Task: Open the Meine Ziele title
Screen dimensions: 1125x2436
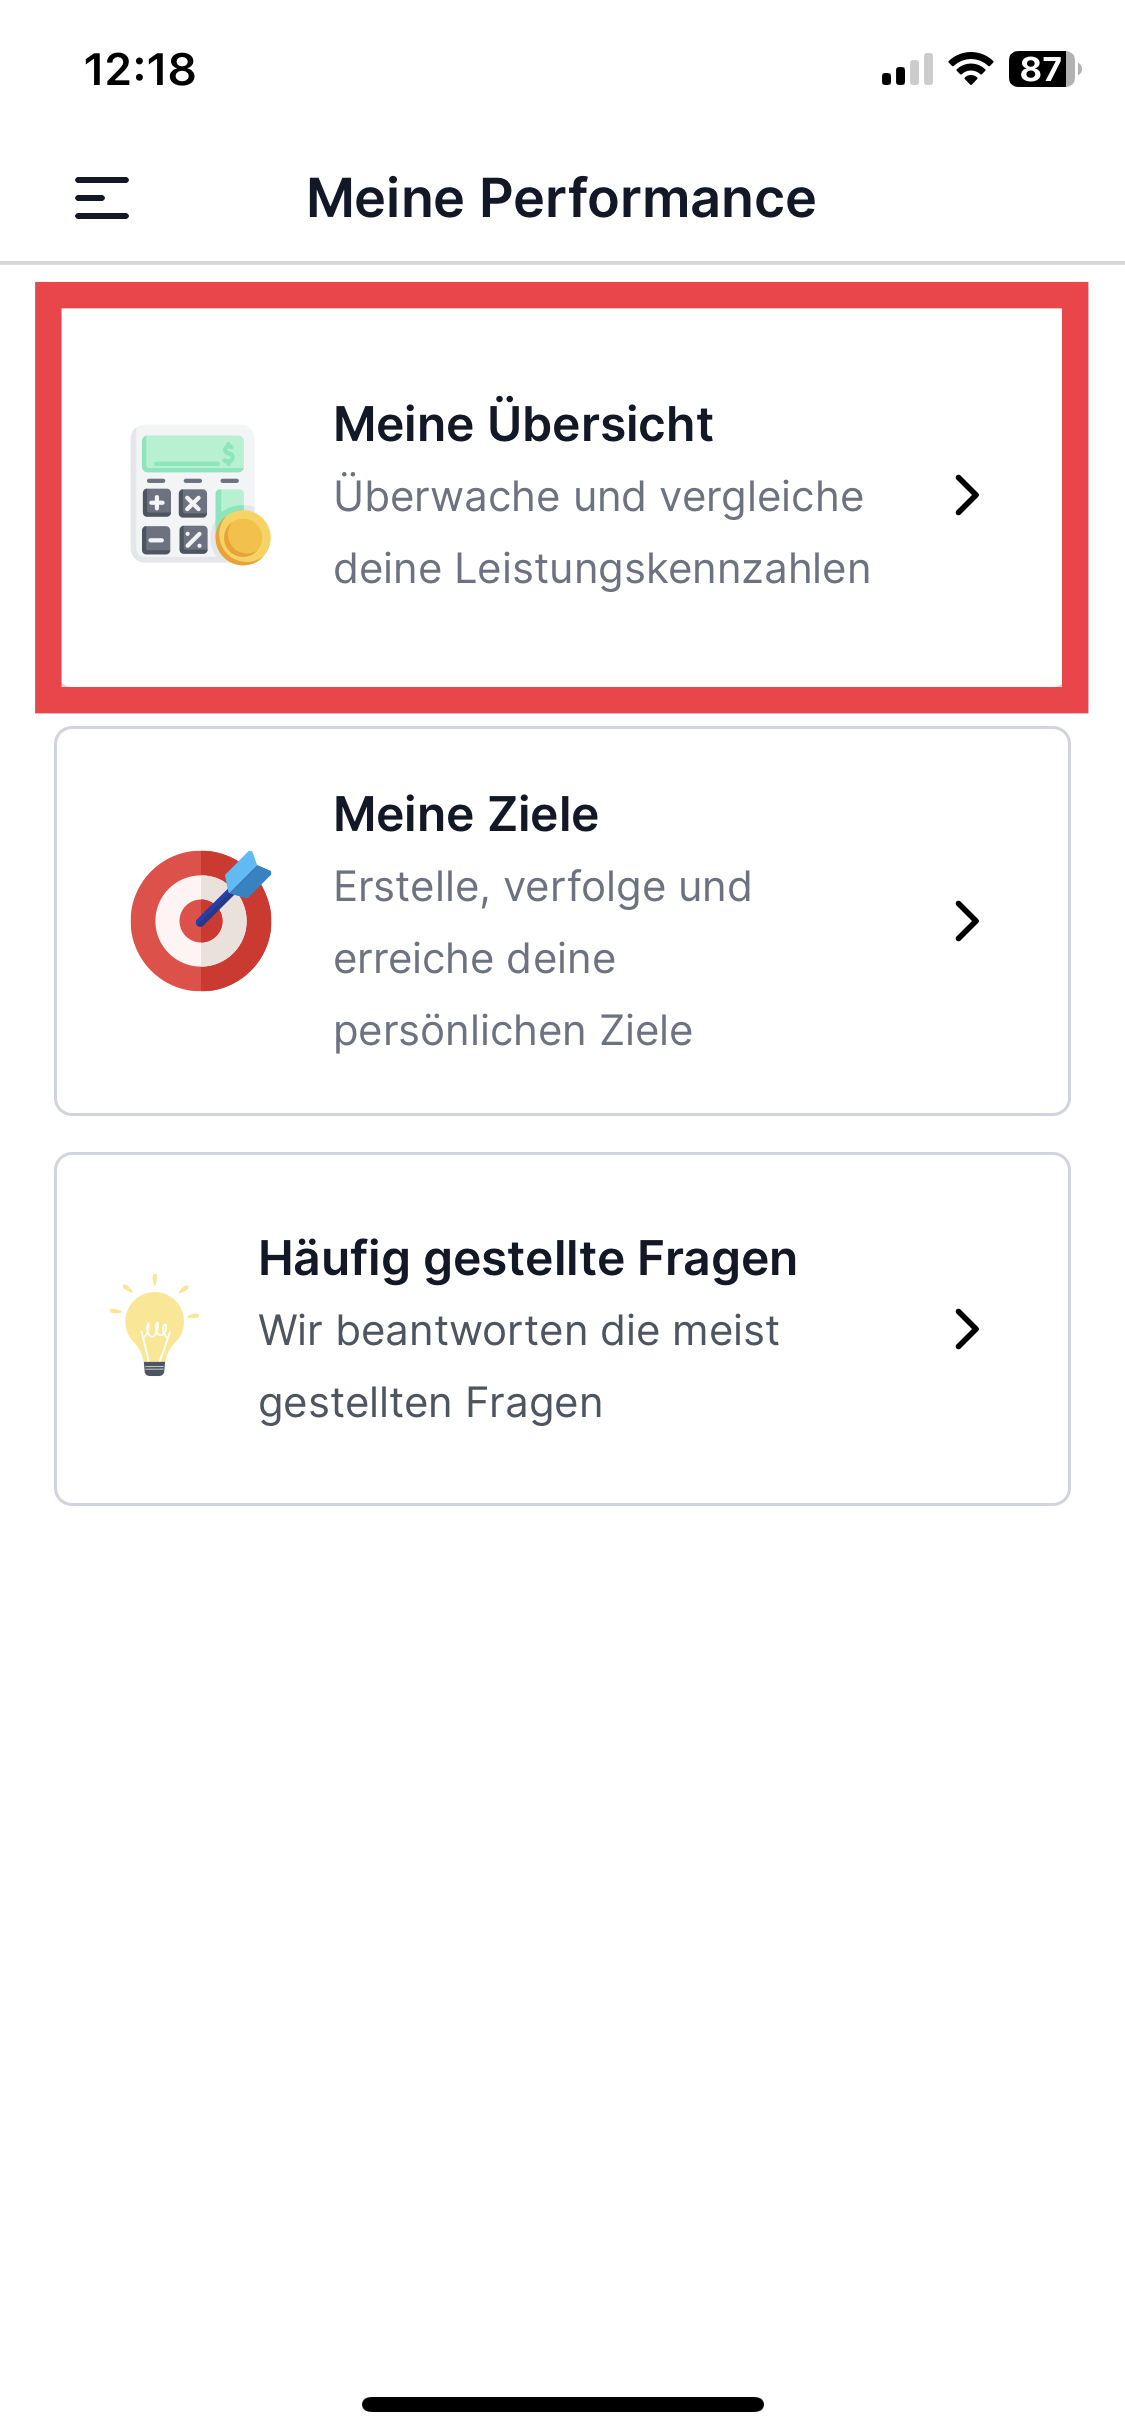Action: [466, 814]
